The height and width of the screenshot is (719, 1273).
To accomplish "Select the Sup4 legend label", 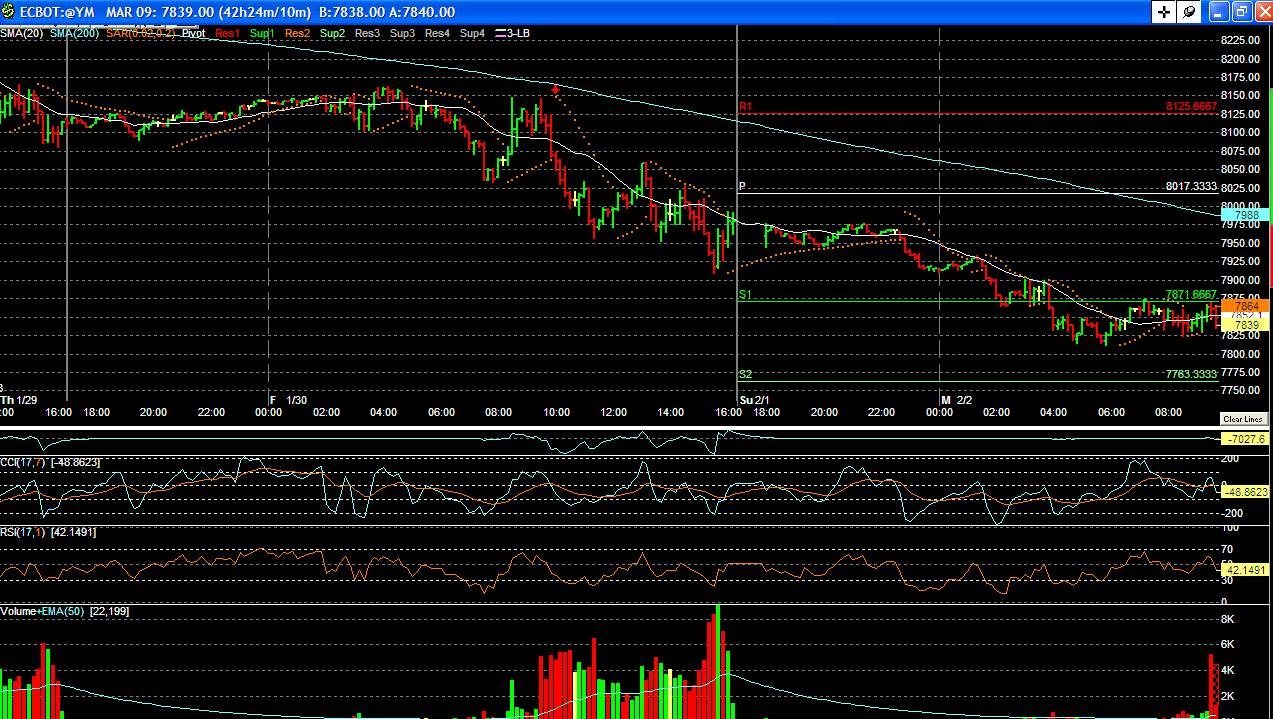I will point(472,33).
